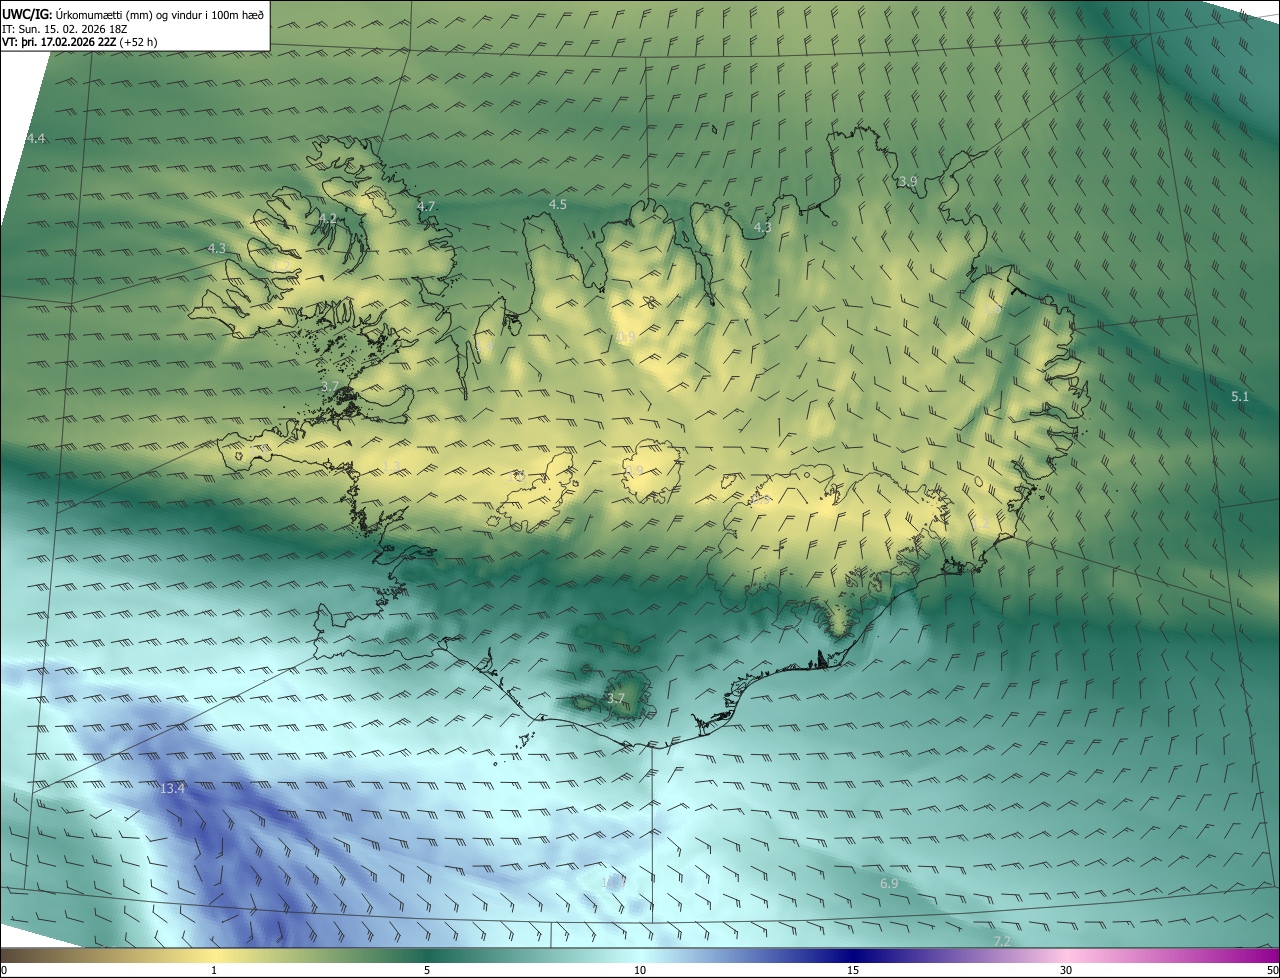Click the color scale tick labeled 5
Viewport: 1280px width, 978px height.
point(427,970)
